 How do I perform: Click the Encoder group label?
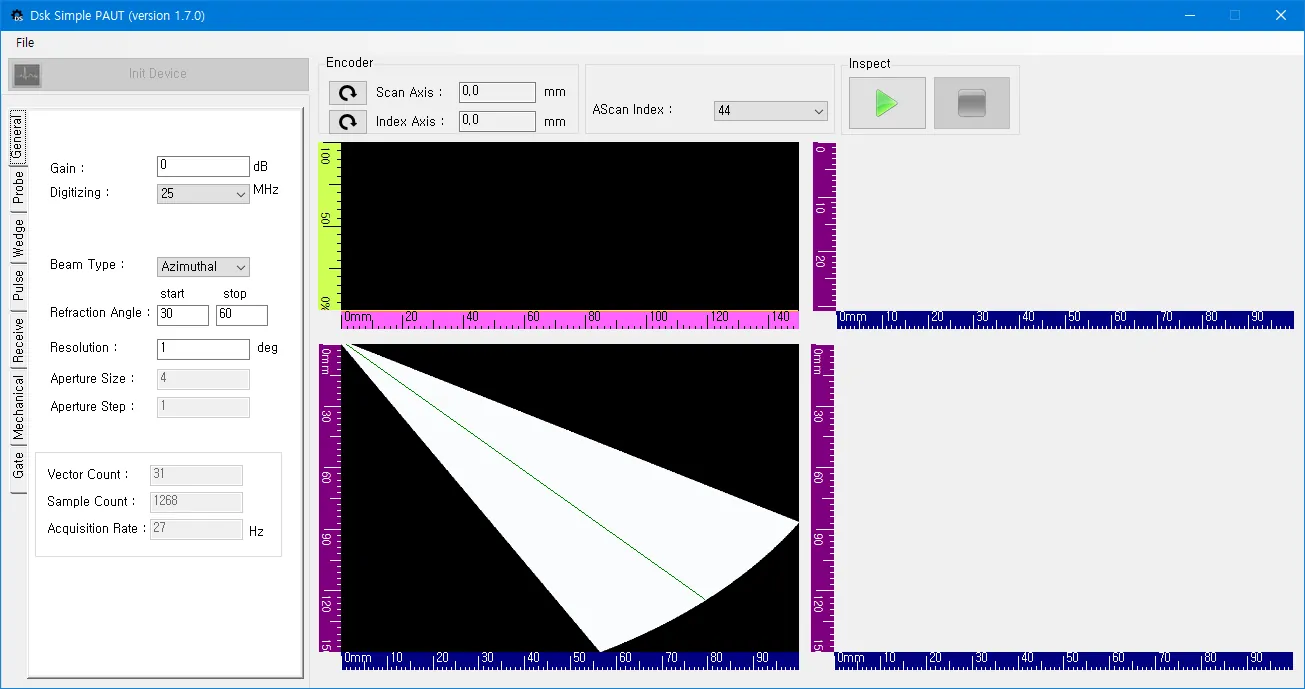point(349,63)
